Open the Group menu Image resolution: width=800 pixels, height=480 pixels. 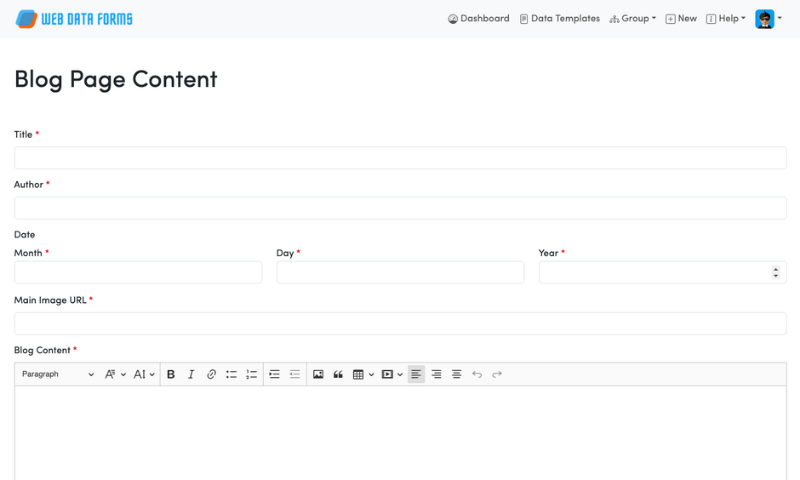[x=633, y=18]
